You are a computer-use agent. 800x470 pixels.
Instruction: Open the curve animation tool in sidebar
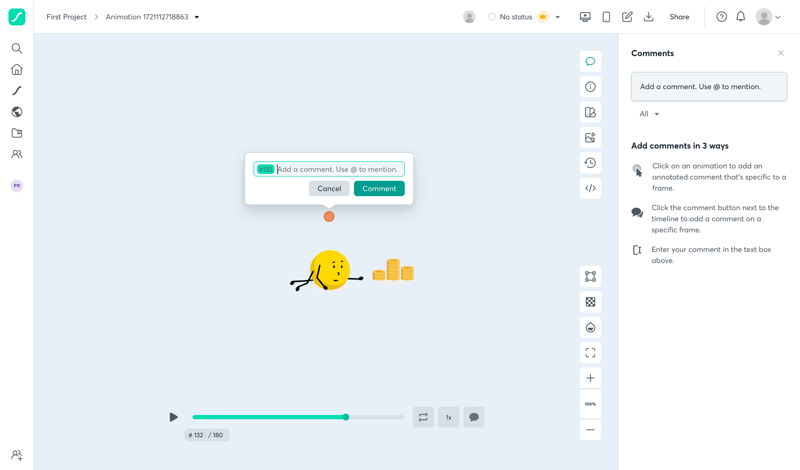point(17,91)
